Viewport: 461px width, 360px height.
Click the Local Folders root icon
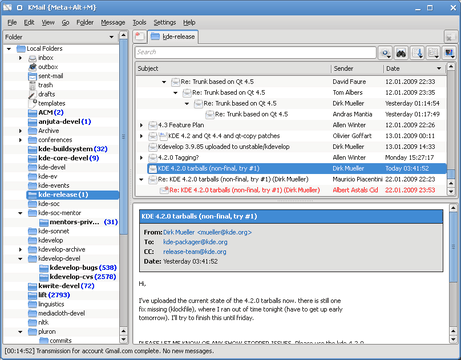tap(21, 49)
